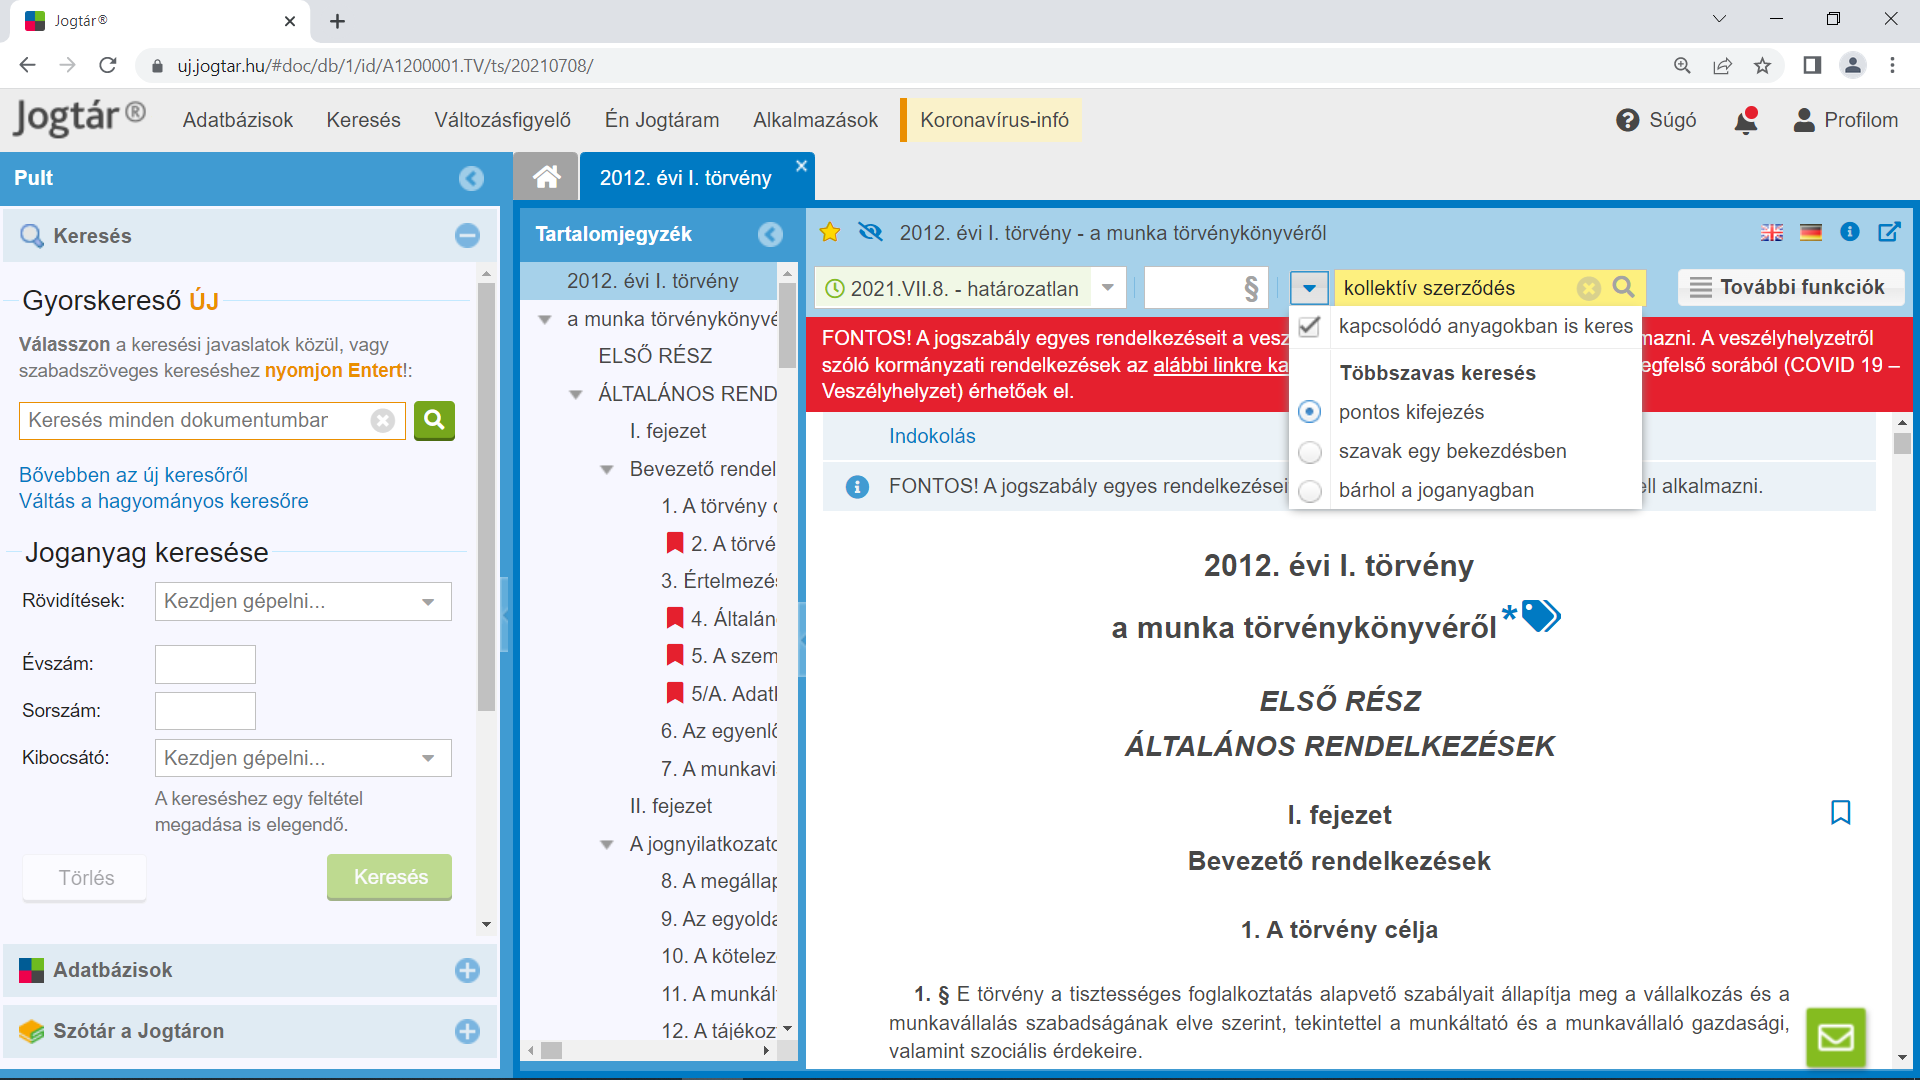1920x1080 pixels.
Task: Expand the Szótár a Jogtáron section
Action: coord(467,1031)
